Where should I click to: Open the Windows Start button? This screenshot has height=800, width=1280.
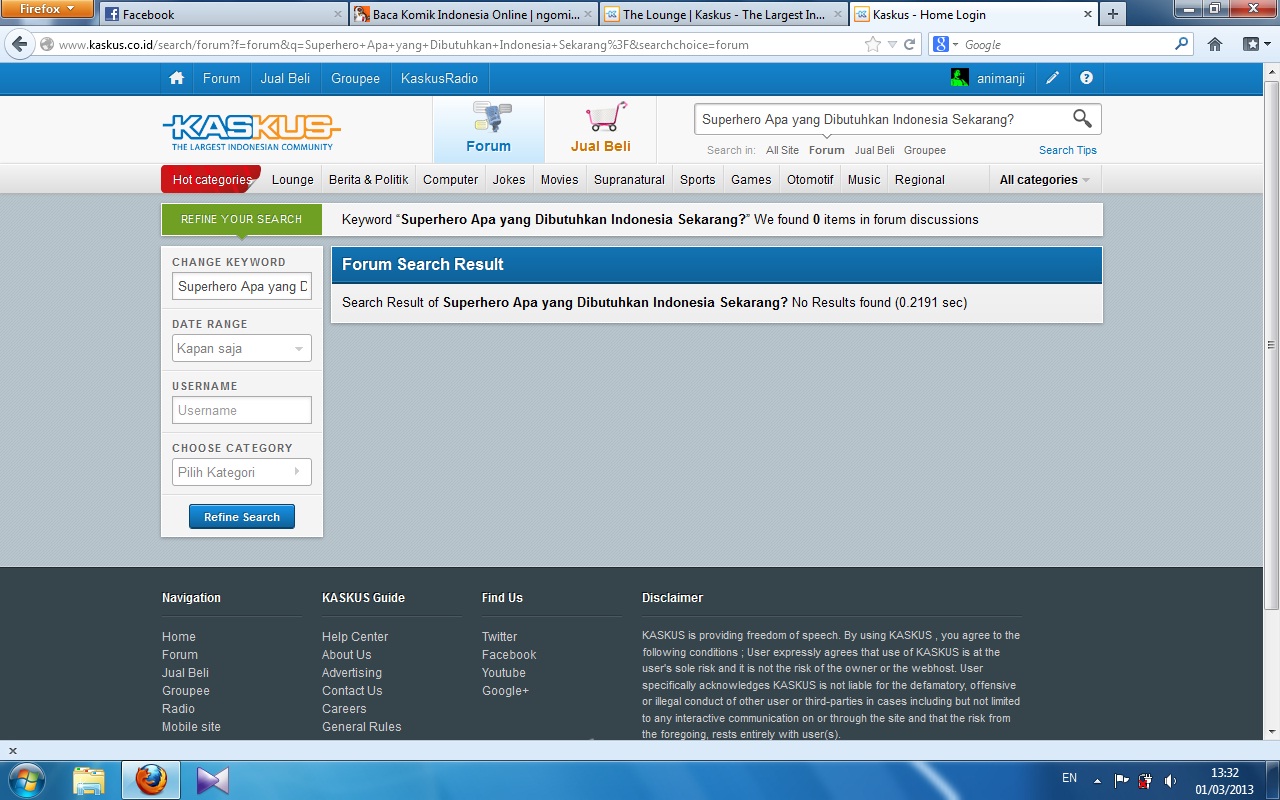(x=26, y=780)
